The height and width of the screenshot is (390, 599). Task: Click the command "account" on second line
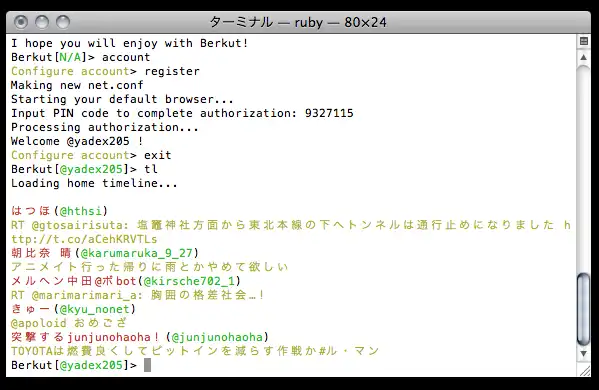point(126,57)
